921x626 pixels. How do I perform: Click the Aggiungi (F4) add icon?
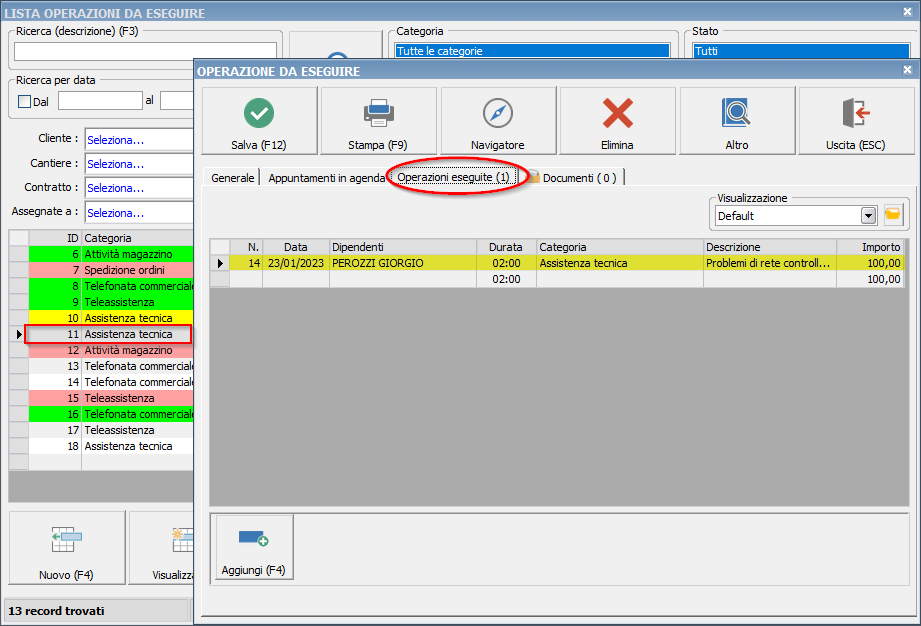pyautogui.click(x=254, y=540)
